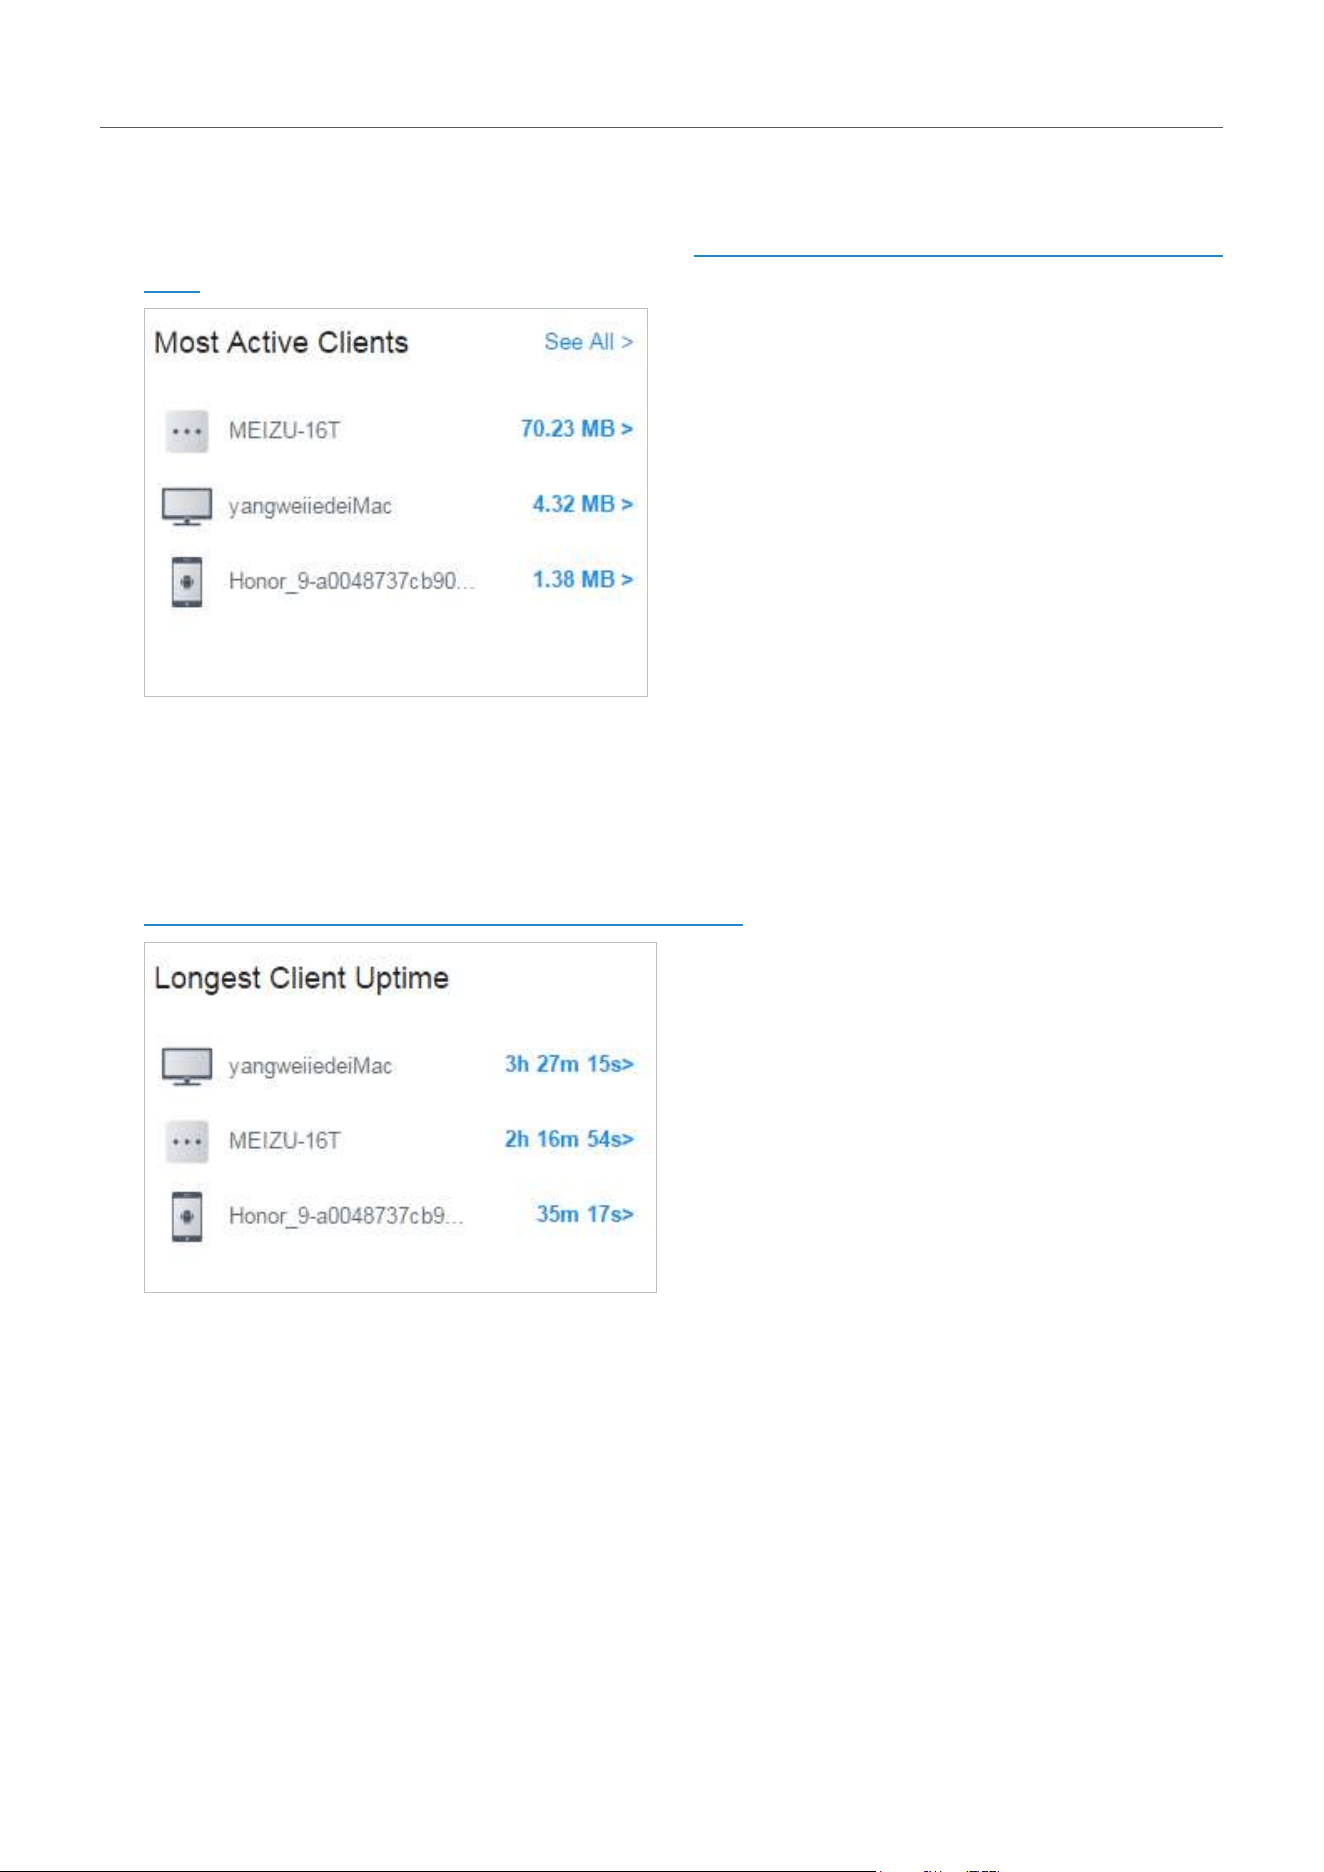The width and height of the screenshot is (1324, 1872).
Task: Click the Honor_9 phone icon in Longest Client Uptime
Action: coord(187,1217)
